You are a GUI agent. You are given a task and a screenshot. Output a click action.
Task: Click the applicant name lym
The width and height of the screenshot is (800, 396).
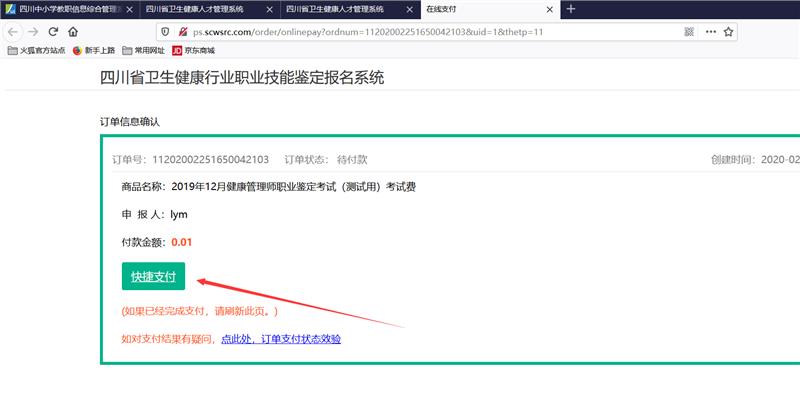179,215
